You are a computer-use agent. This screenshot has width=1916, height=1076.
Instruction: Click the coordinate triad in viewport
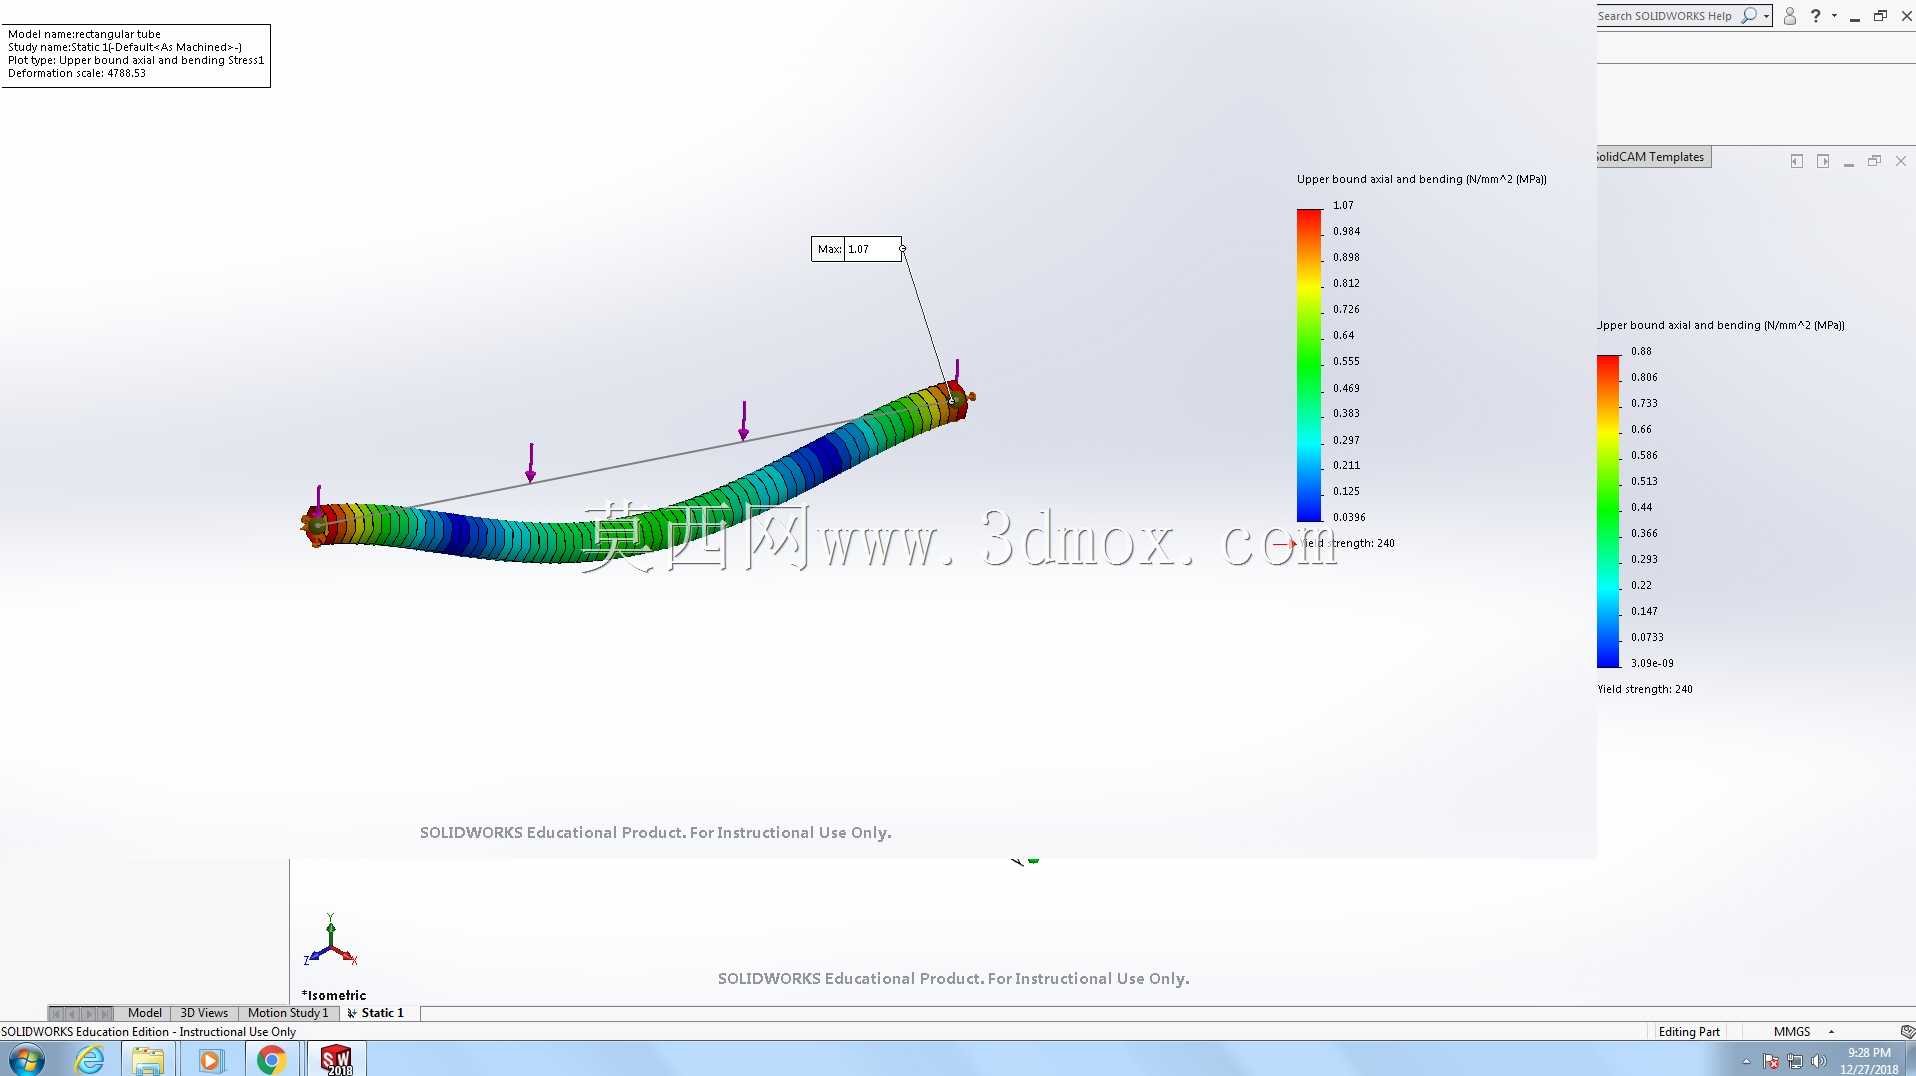click(x=330, y=940)
